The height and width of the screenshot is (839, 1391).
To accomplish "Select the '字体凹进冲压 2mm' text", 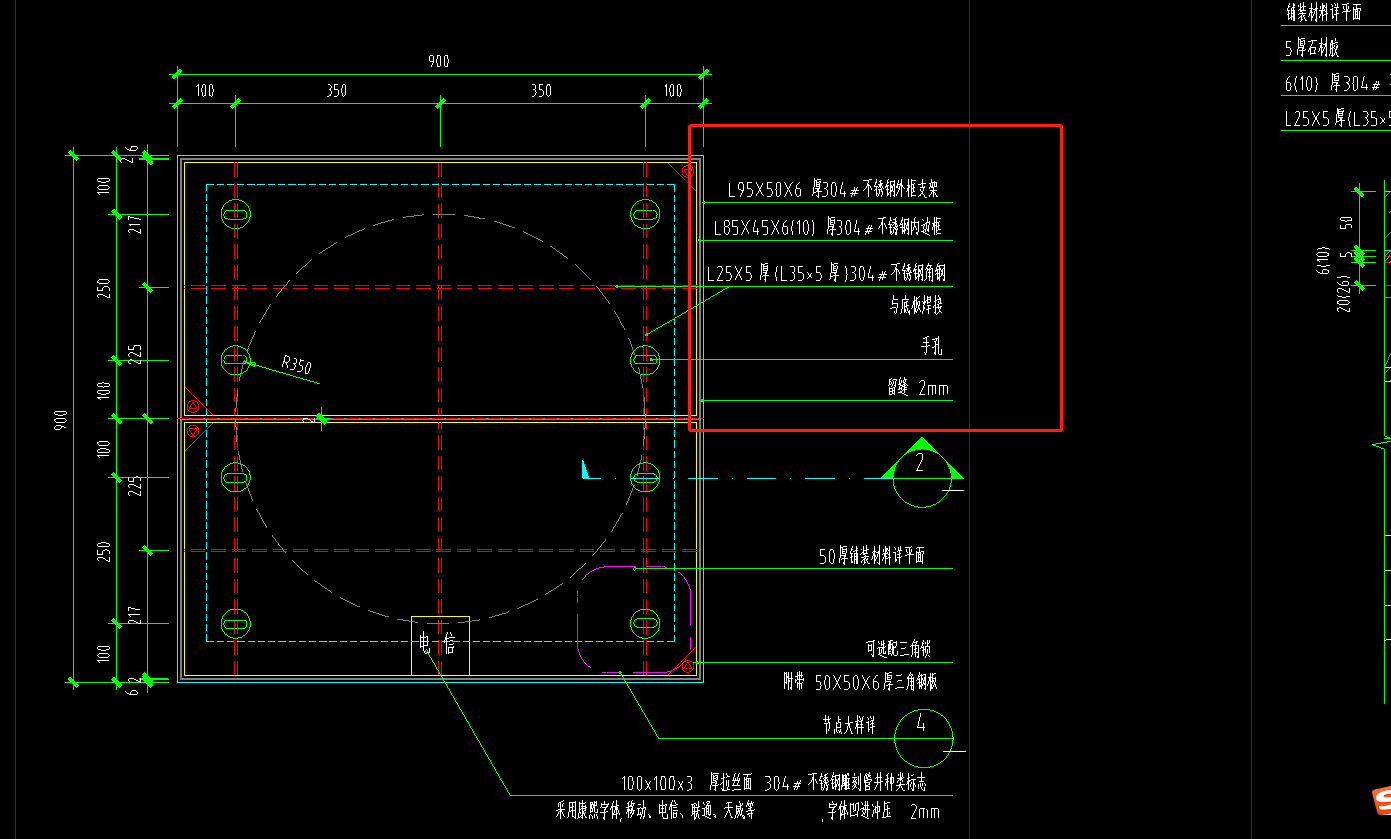I will pos(883,812).
